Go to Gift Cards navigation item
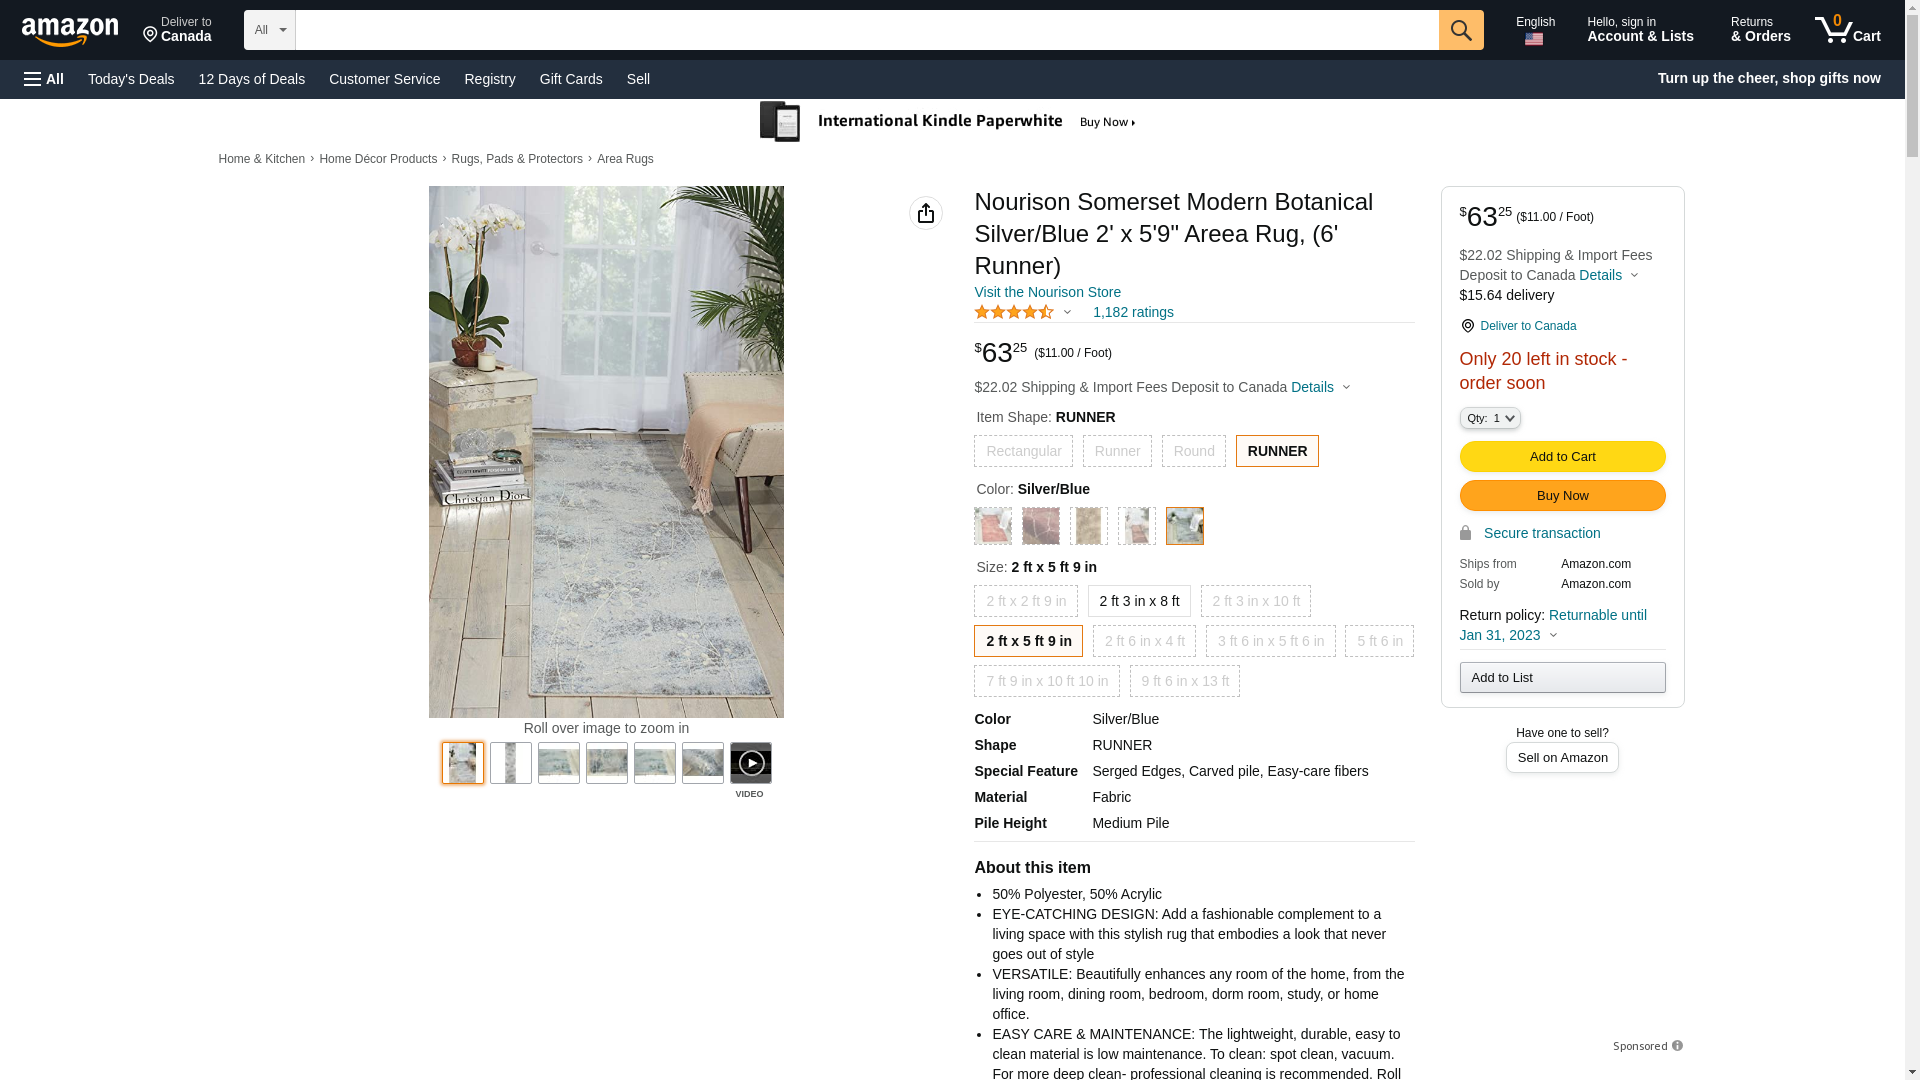The image size is (1920, 1080). pyautogui.click(x=571, y=79)
